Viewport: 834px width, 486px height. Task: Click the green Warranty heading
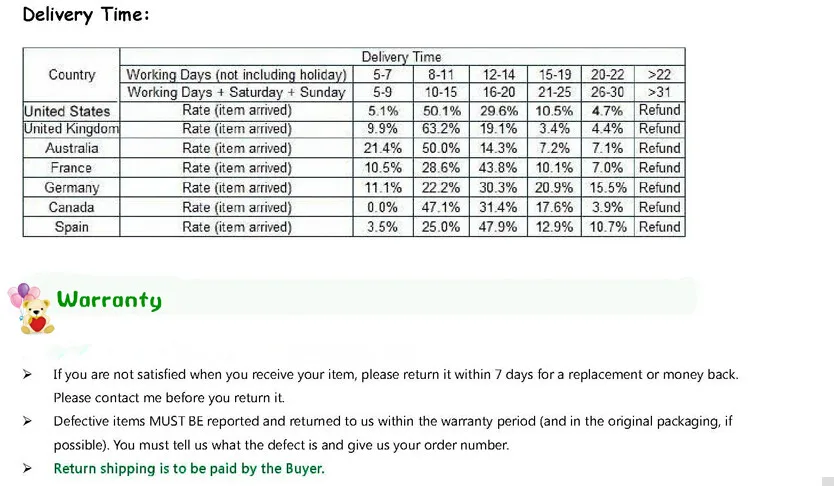(109, 300)
